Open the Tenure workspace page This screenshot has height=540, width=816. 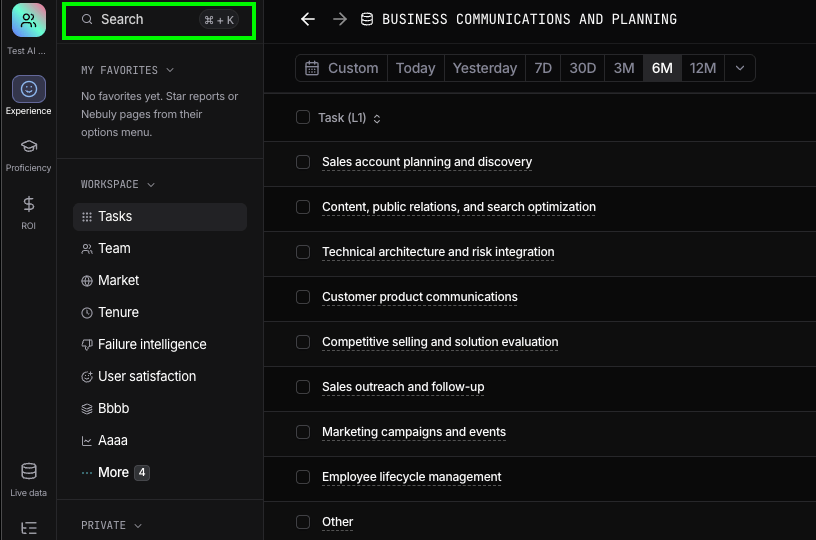(x=160, y=313)
